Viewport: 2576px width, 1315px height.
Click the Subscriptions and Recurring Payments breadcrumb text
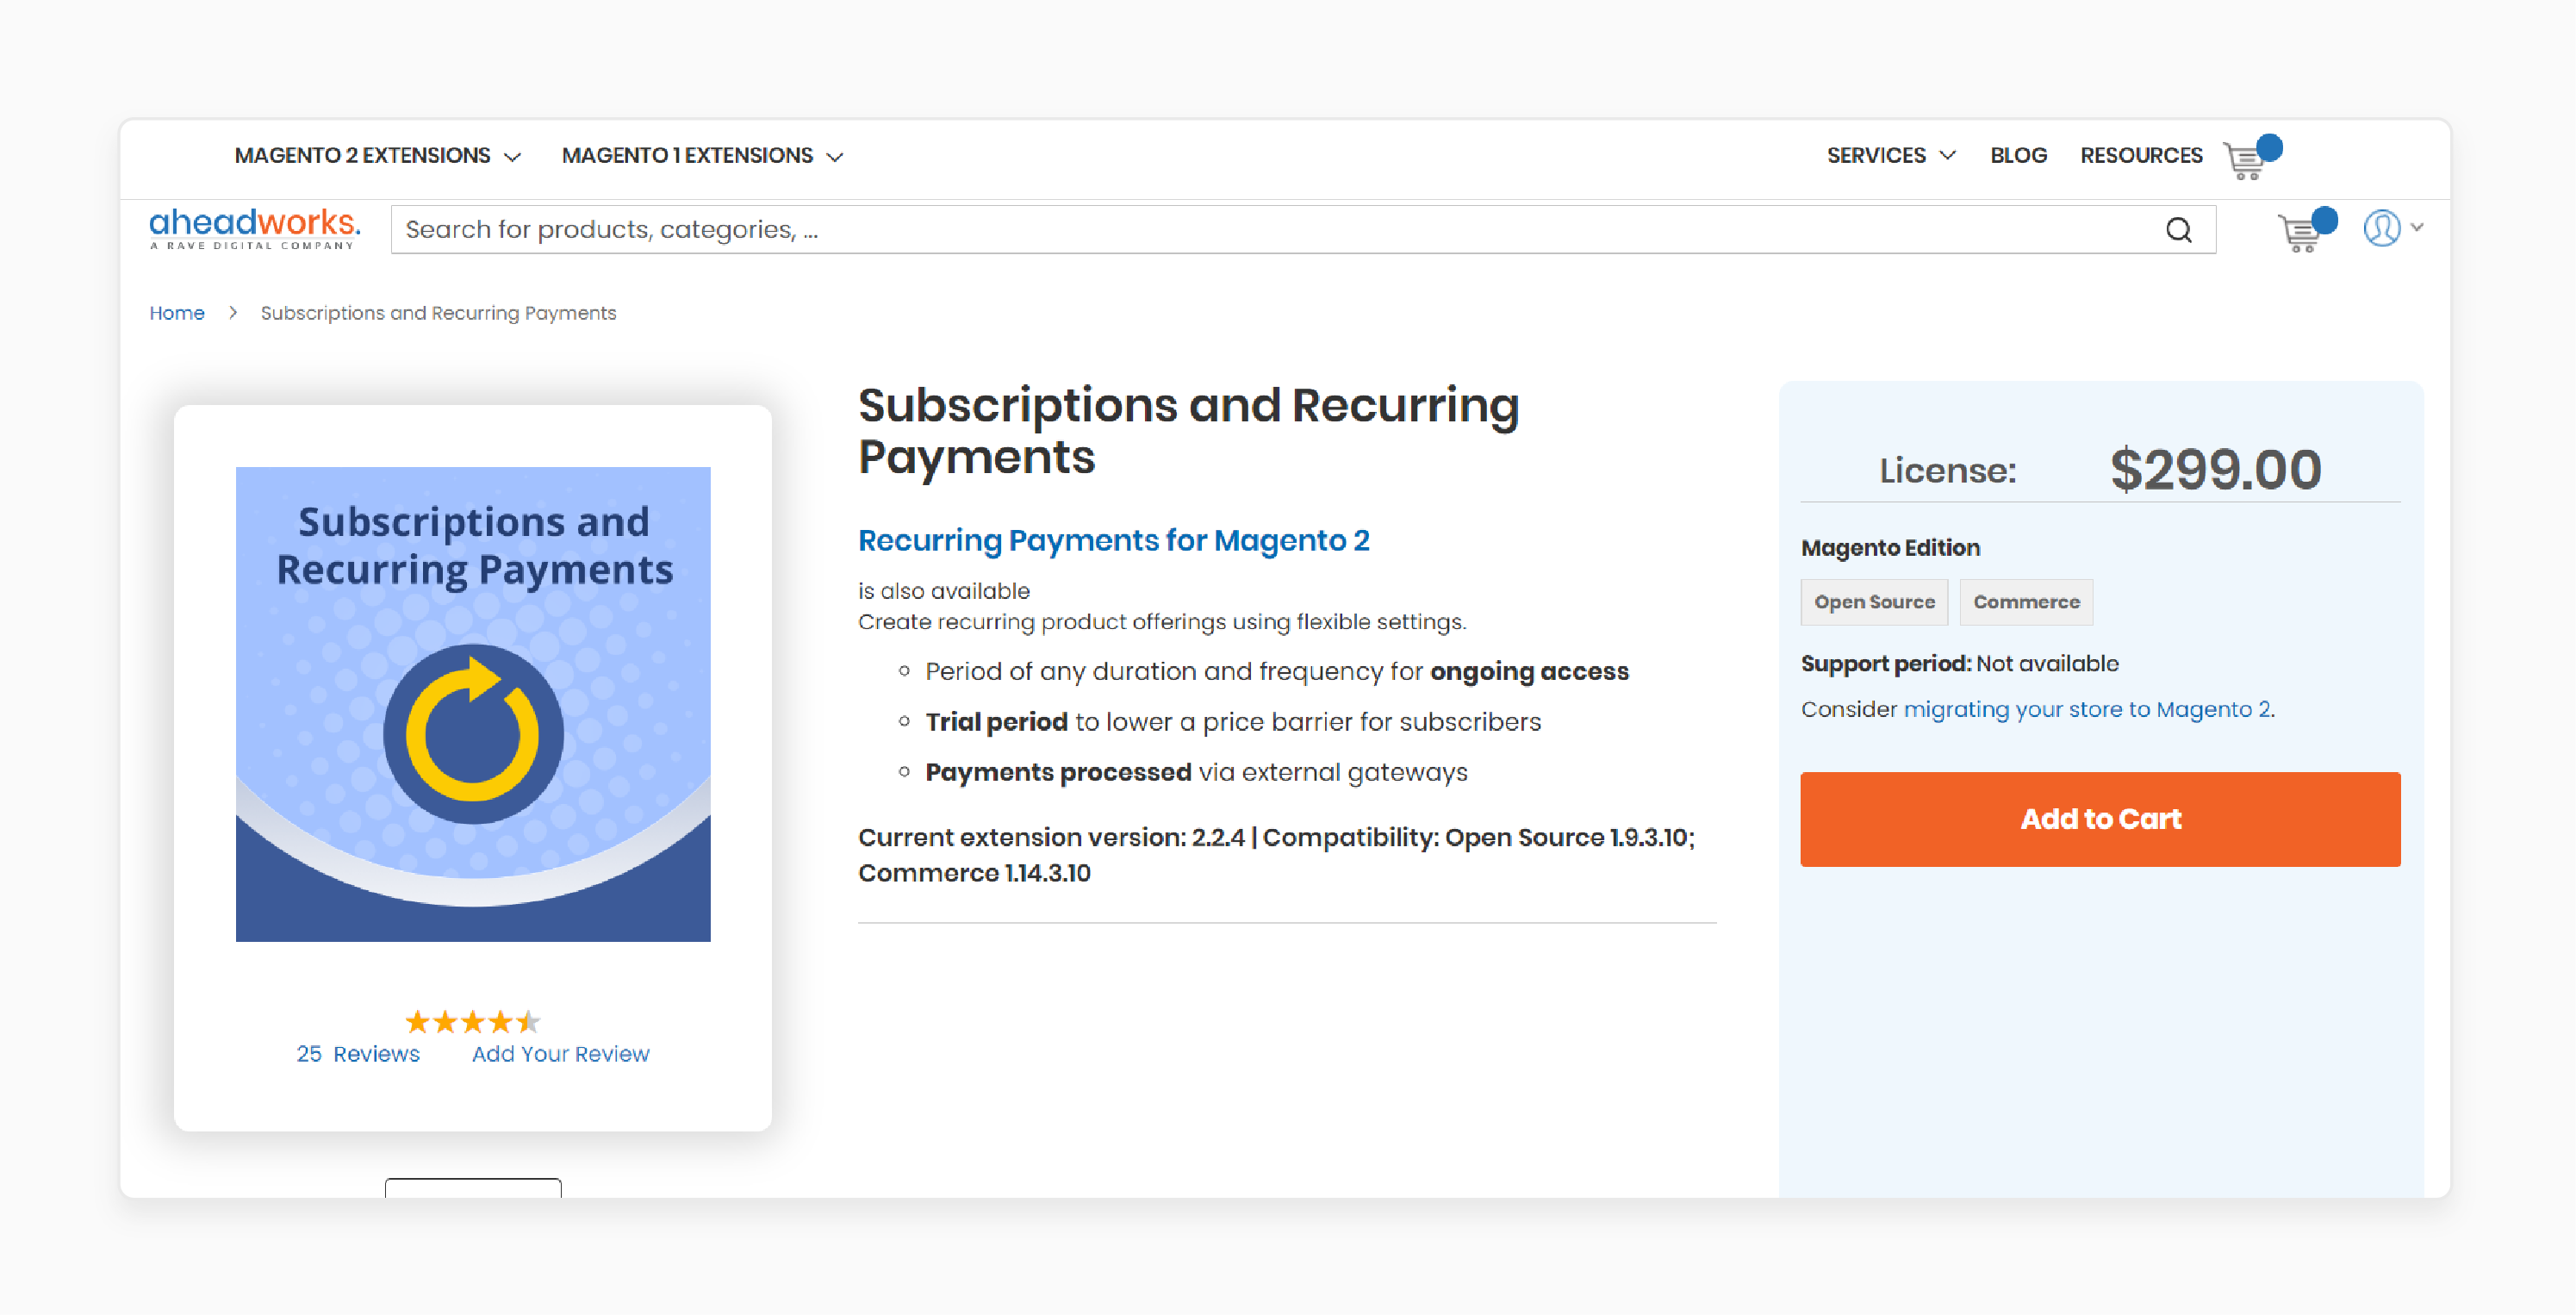coord(438,313)
